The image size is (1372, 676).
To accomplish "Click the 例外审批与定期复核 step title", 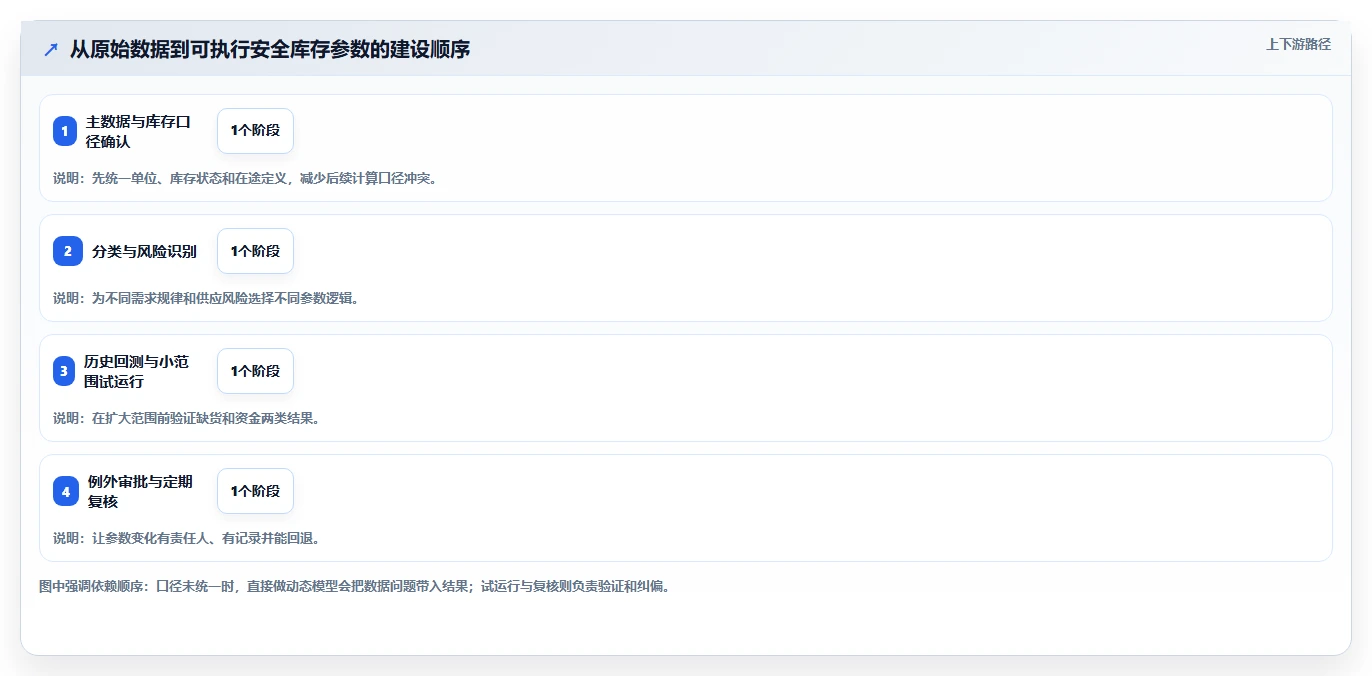I will tap(140, 491).
